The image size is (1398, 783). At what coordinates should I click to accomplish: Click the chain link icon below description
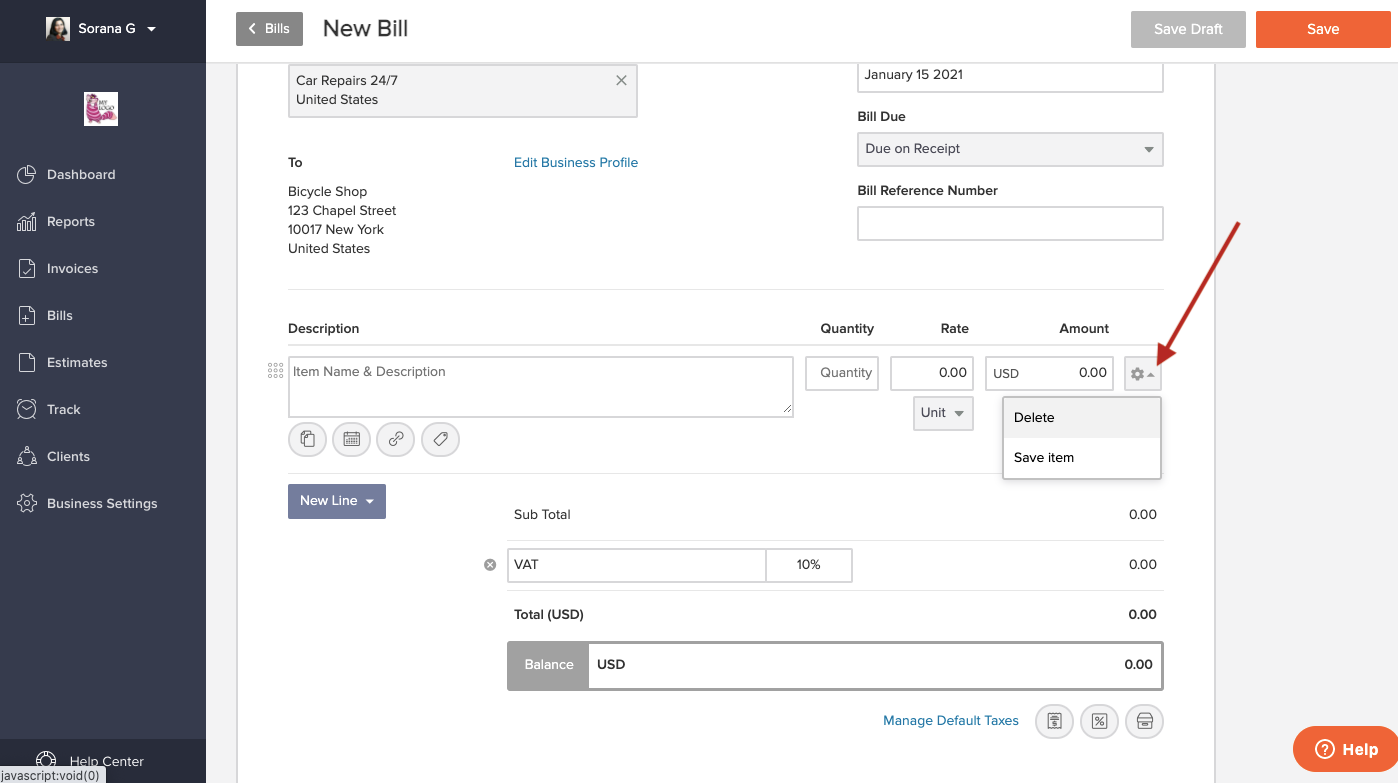click(396, 439)
